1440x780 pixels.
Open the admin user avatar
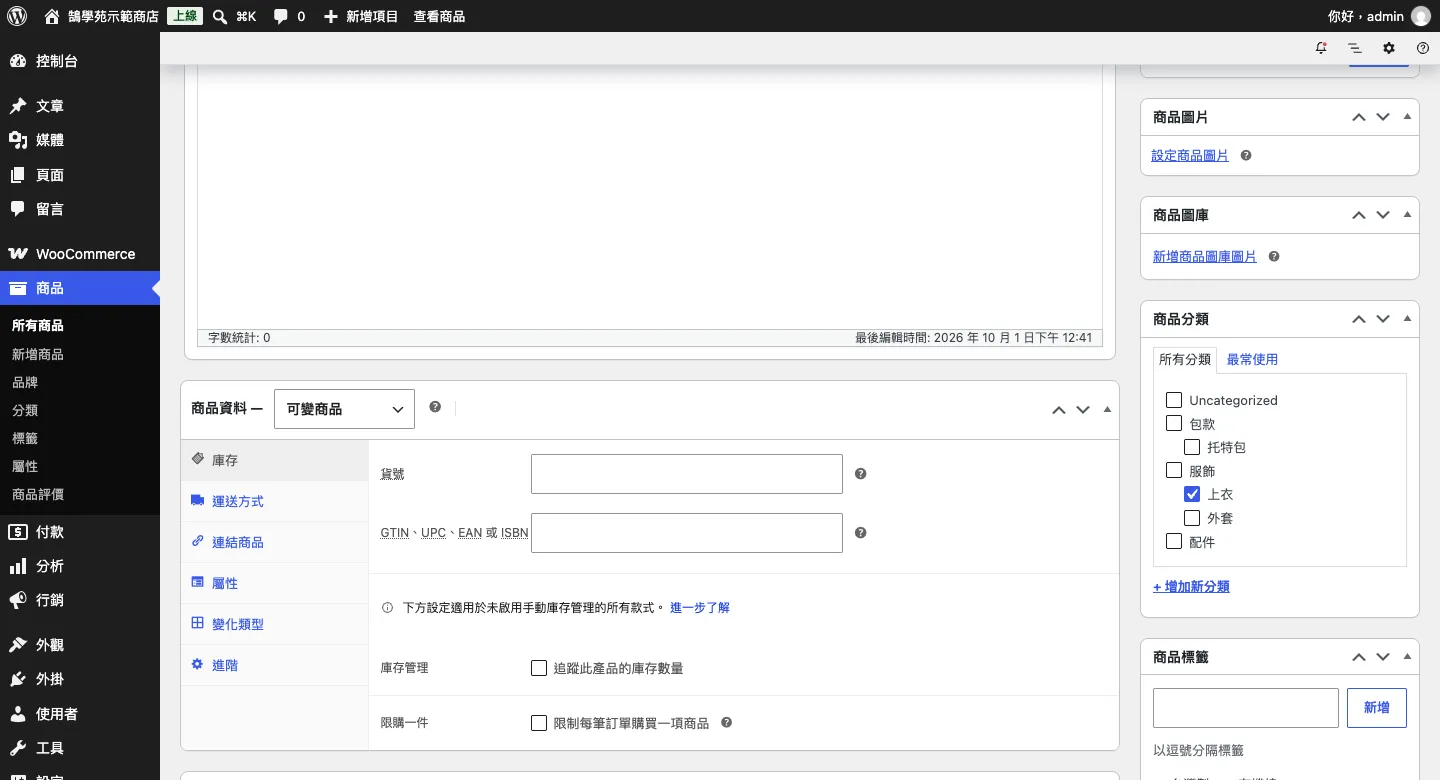pos(1421,16)
